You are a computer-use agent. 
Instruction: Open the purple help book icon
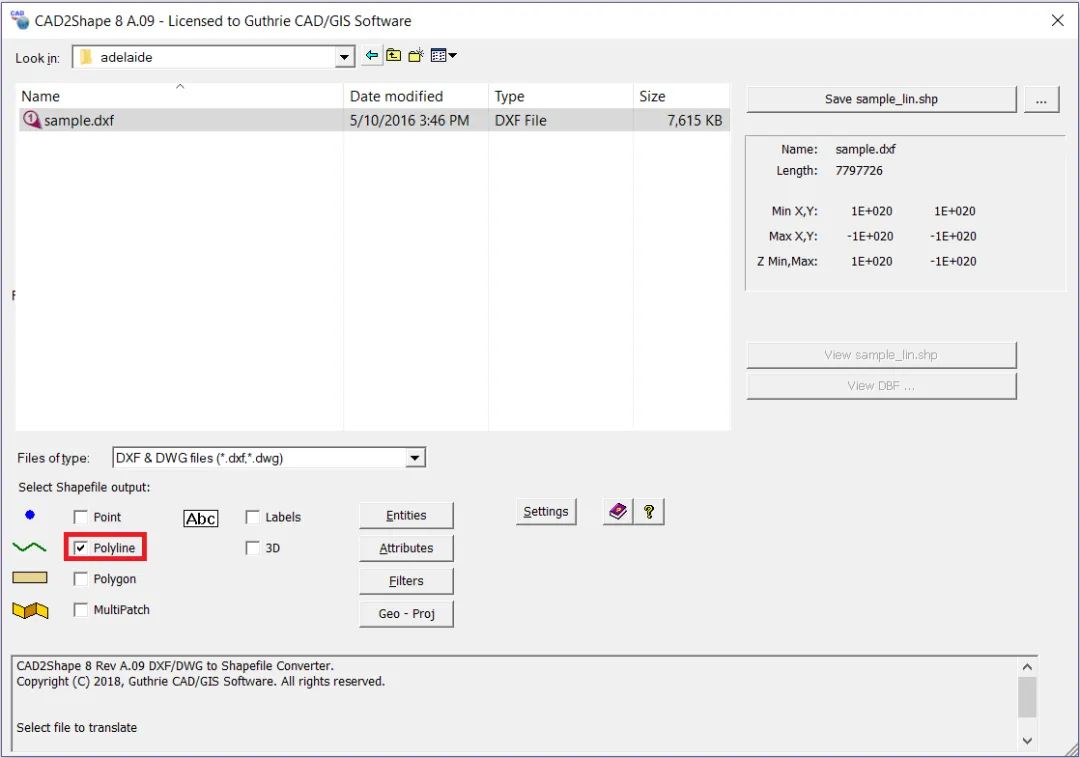[618, 512]
